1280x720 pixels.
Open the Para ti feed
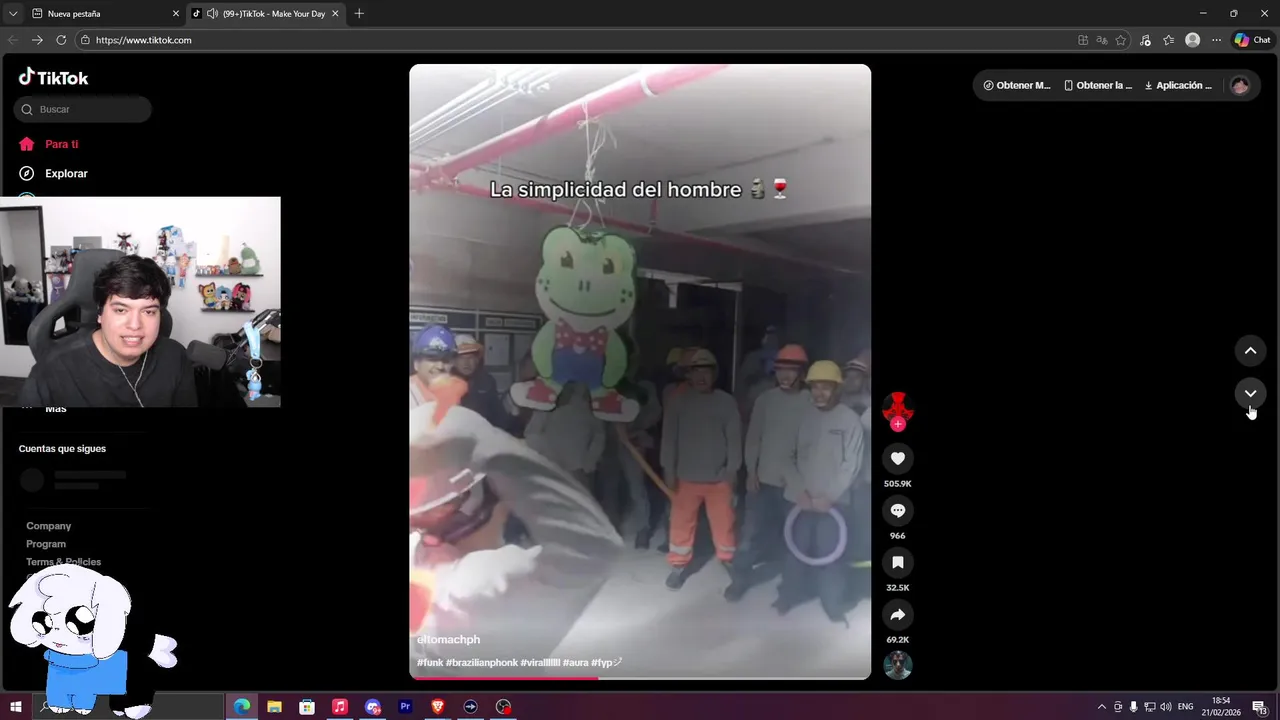click(x=61, y=144)
